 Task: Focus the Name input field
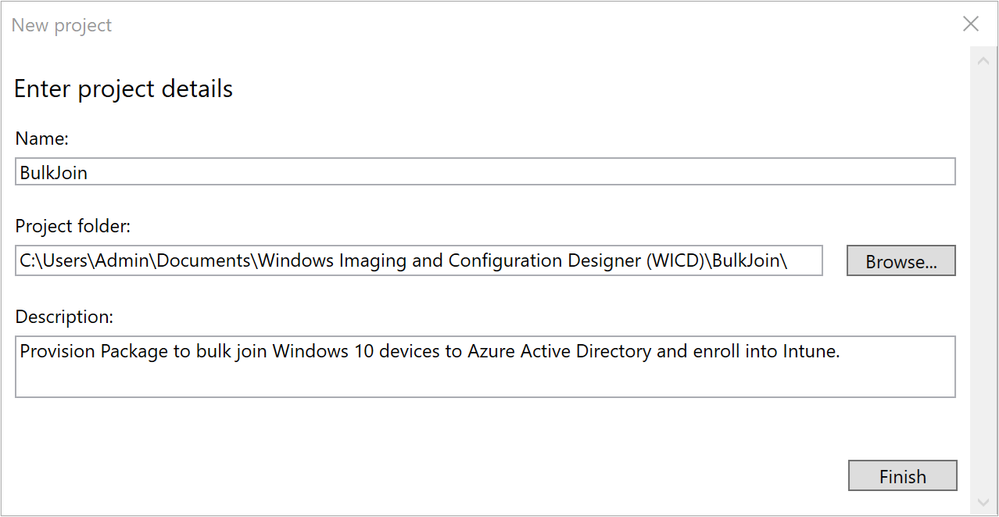click(486, 172)
